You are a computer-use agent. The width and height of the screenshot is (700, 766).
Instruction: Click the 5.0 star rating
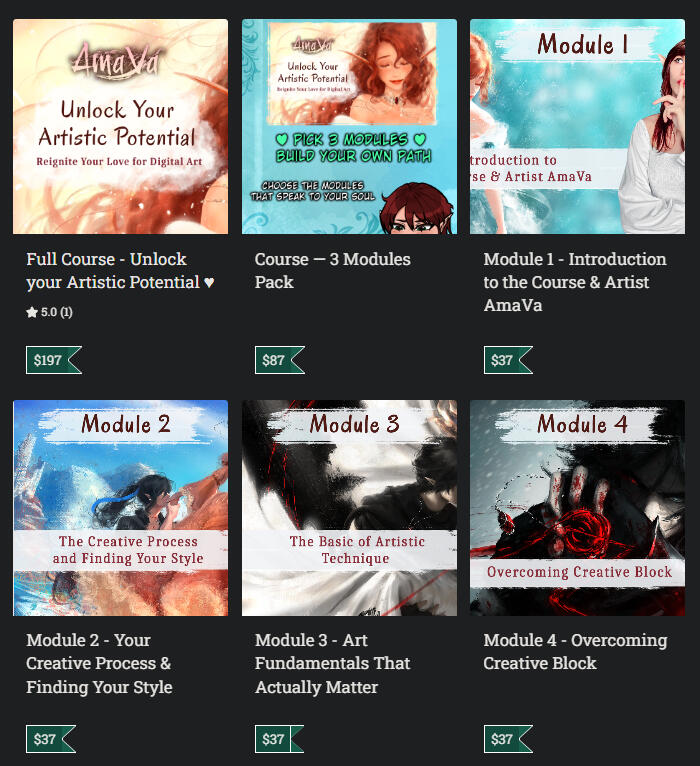coord(49,312)
